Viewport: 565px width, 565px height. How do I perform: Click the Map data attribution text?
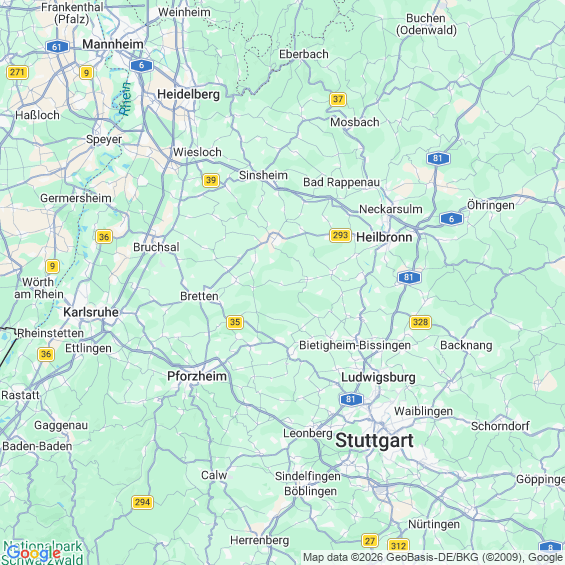(x=433, y=558)
